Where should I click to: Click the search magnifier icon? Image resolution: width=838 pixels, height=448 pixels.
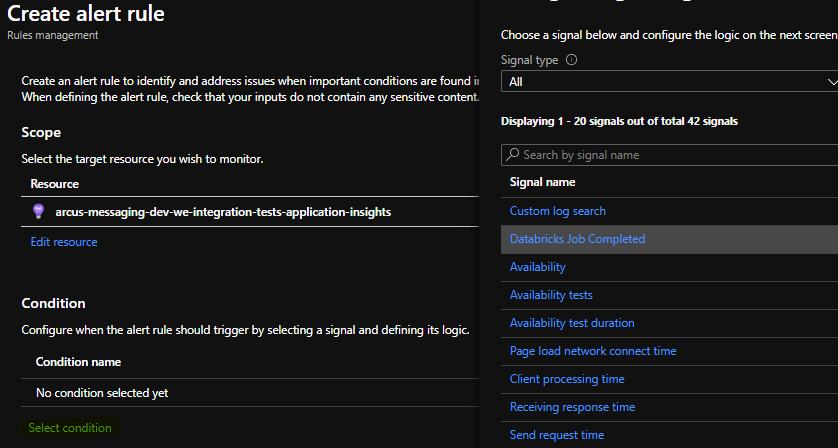(513, 155)
